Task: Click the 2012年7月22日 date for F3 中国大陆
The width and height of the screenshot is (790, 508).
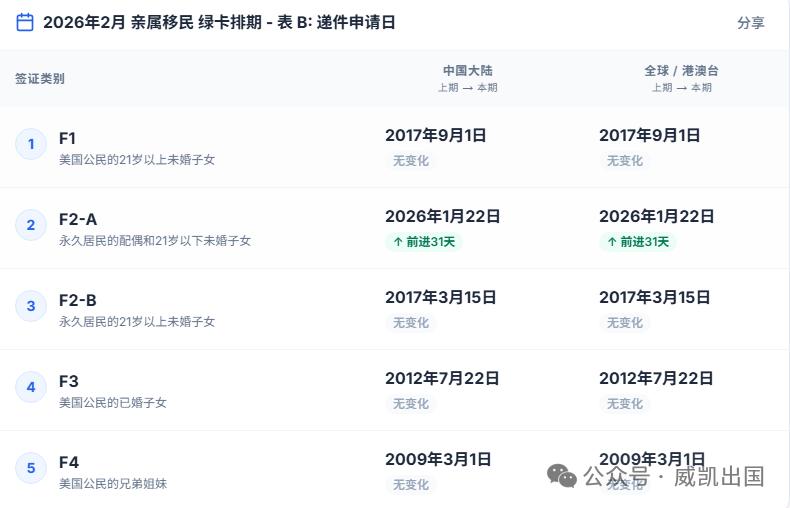Action: click(x=442, y=378)
